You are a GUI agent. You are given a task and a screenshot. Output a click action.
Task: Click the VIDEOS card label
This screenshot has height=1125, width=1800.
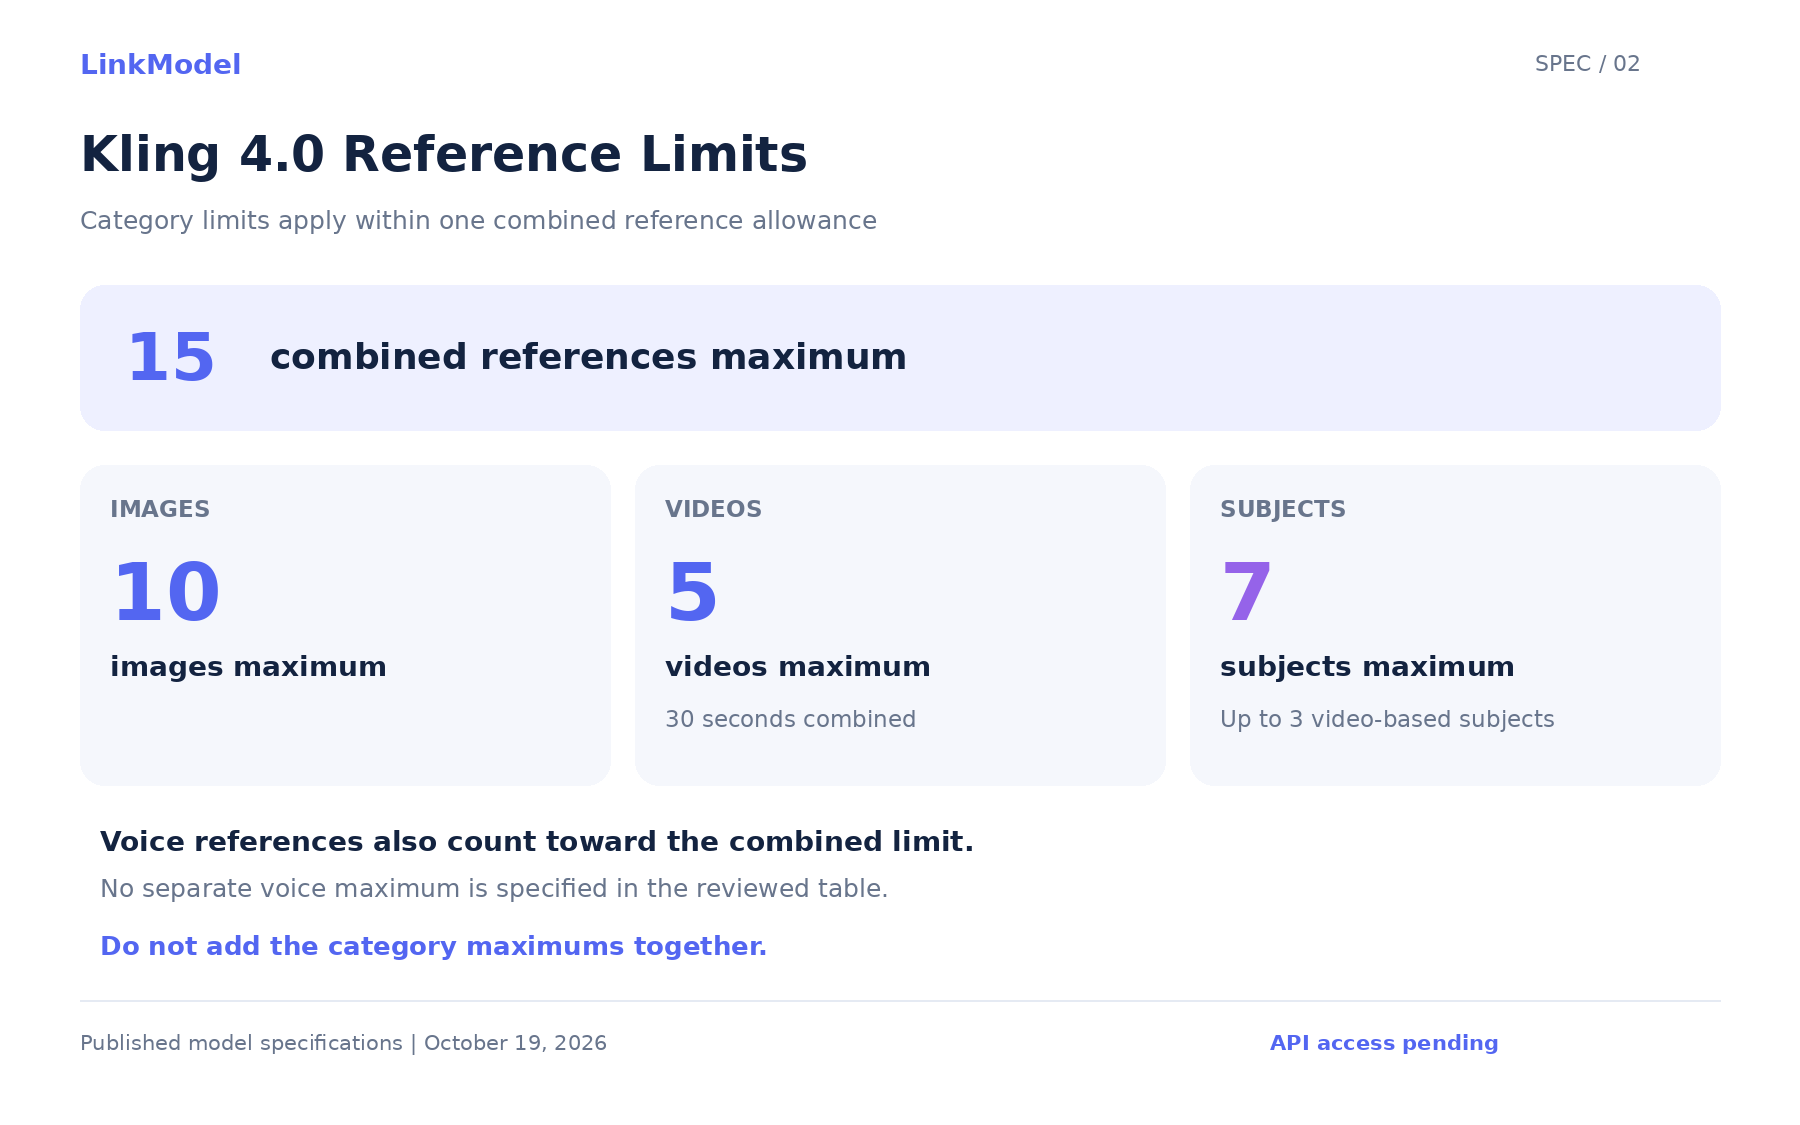click(713, 509)
